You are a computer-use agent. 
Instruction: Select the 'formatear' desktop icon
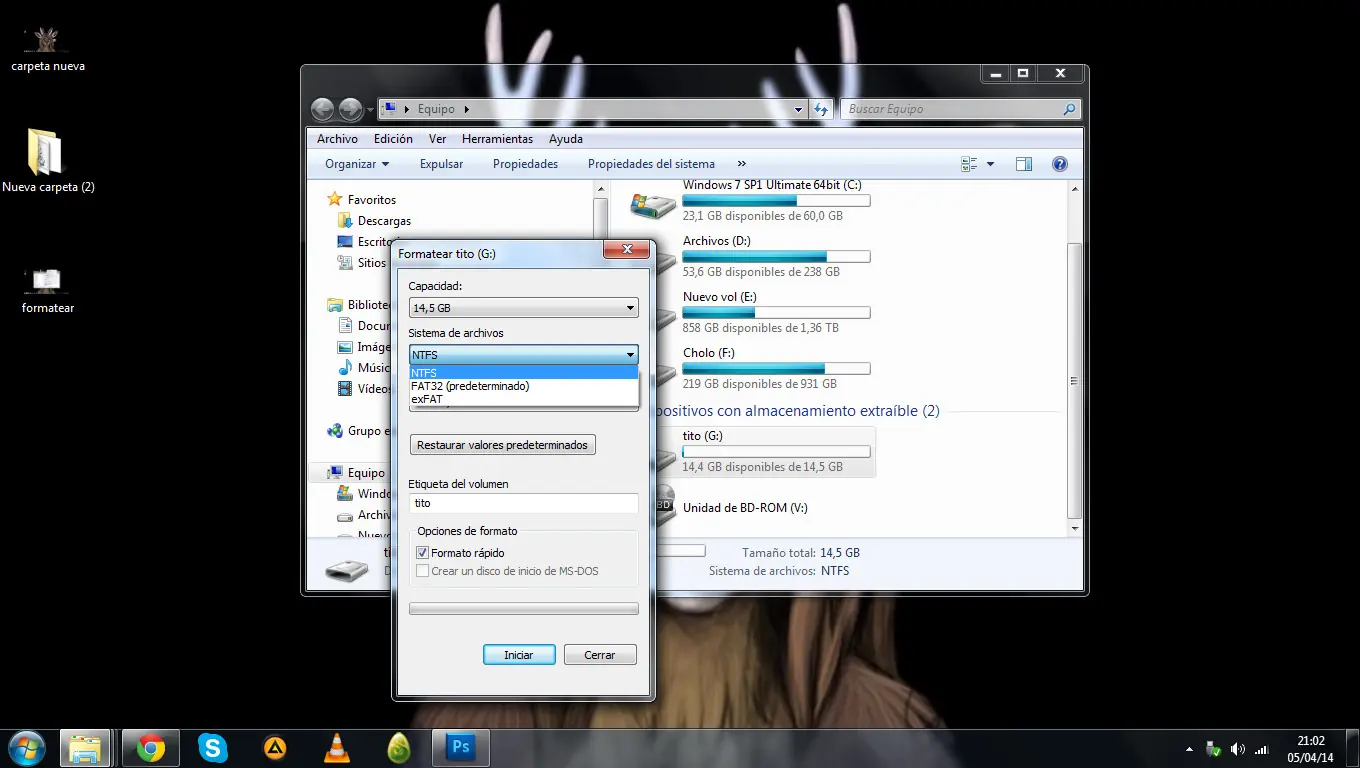click(48, 290)
